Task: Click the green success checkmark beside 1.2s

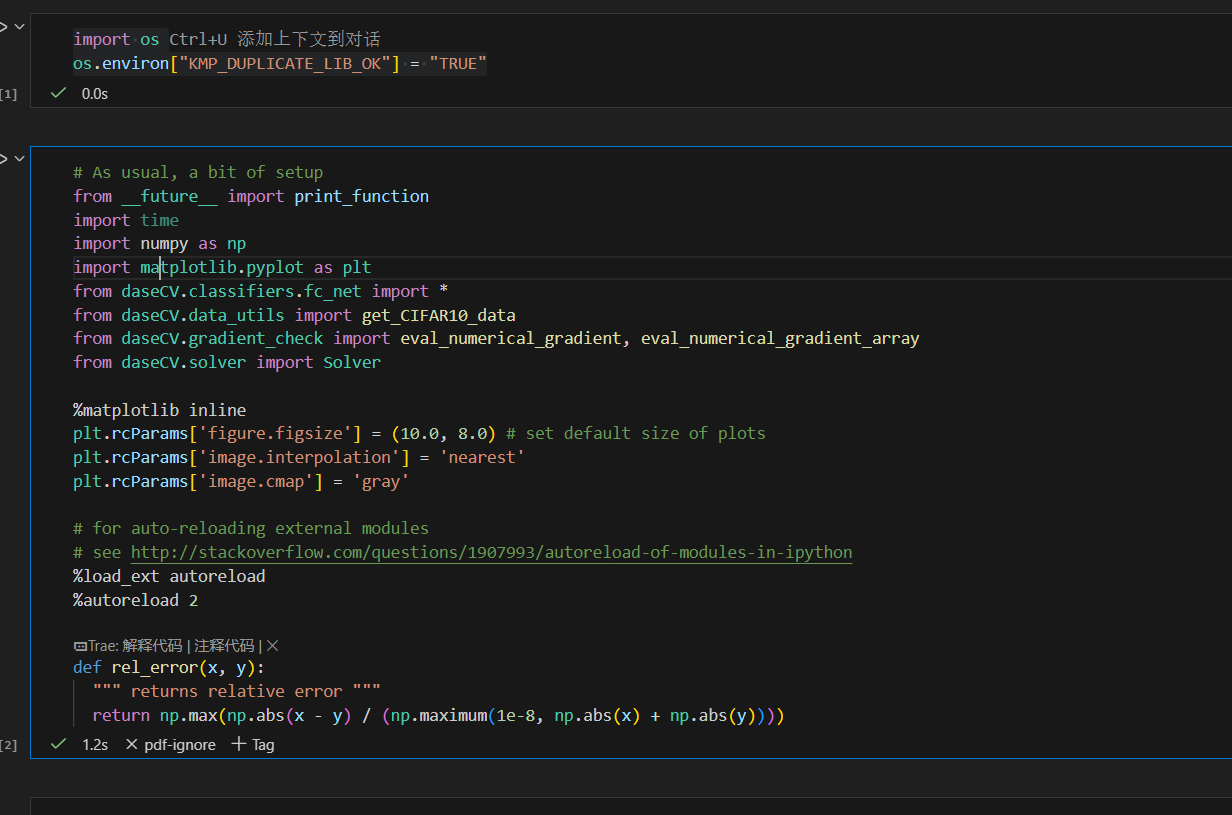Action: (x=59, y=744)
